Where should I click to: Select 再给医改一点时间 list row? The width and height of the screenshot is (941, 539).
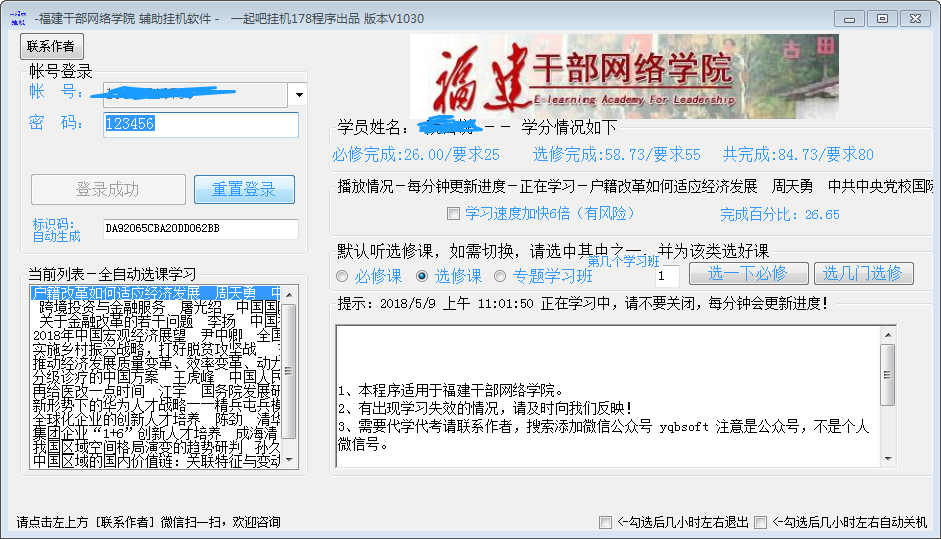pyautogui.click(x=155, y=391)
